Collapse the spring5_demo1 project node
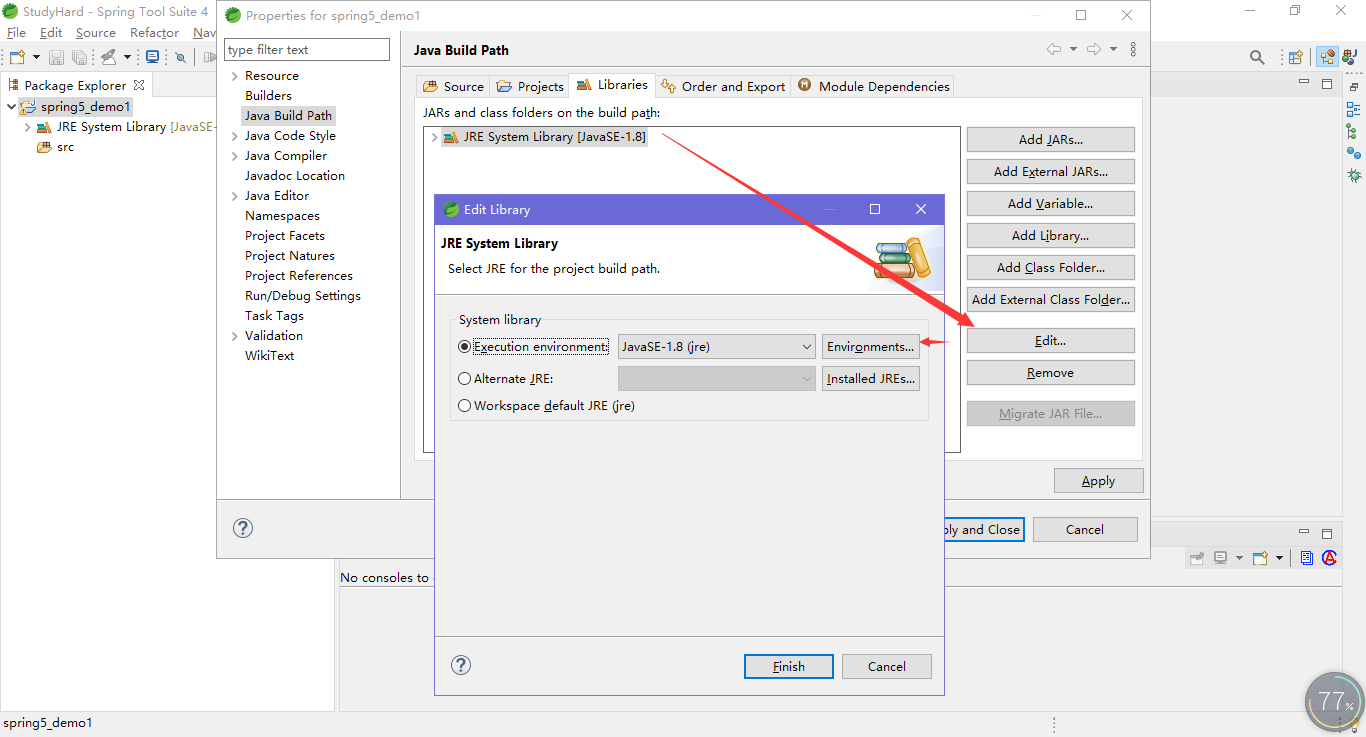This screenshot has height=737, width=1366. click(x=11, y=107)
